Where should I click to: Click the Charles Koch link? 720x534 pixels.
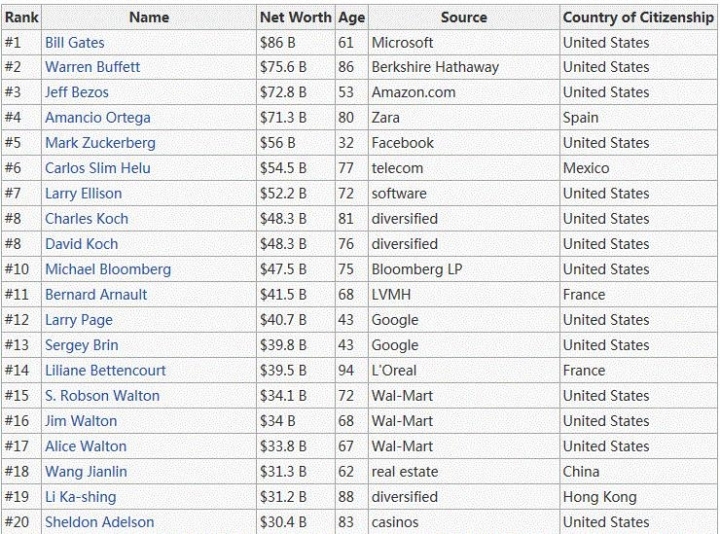coord(86,219)
